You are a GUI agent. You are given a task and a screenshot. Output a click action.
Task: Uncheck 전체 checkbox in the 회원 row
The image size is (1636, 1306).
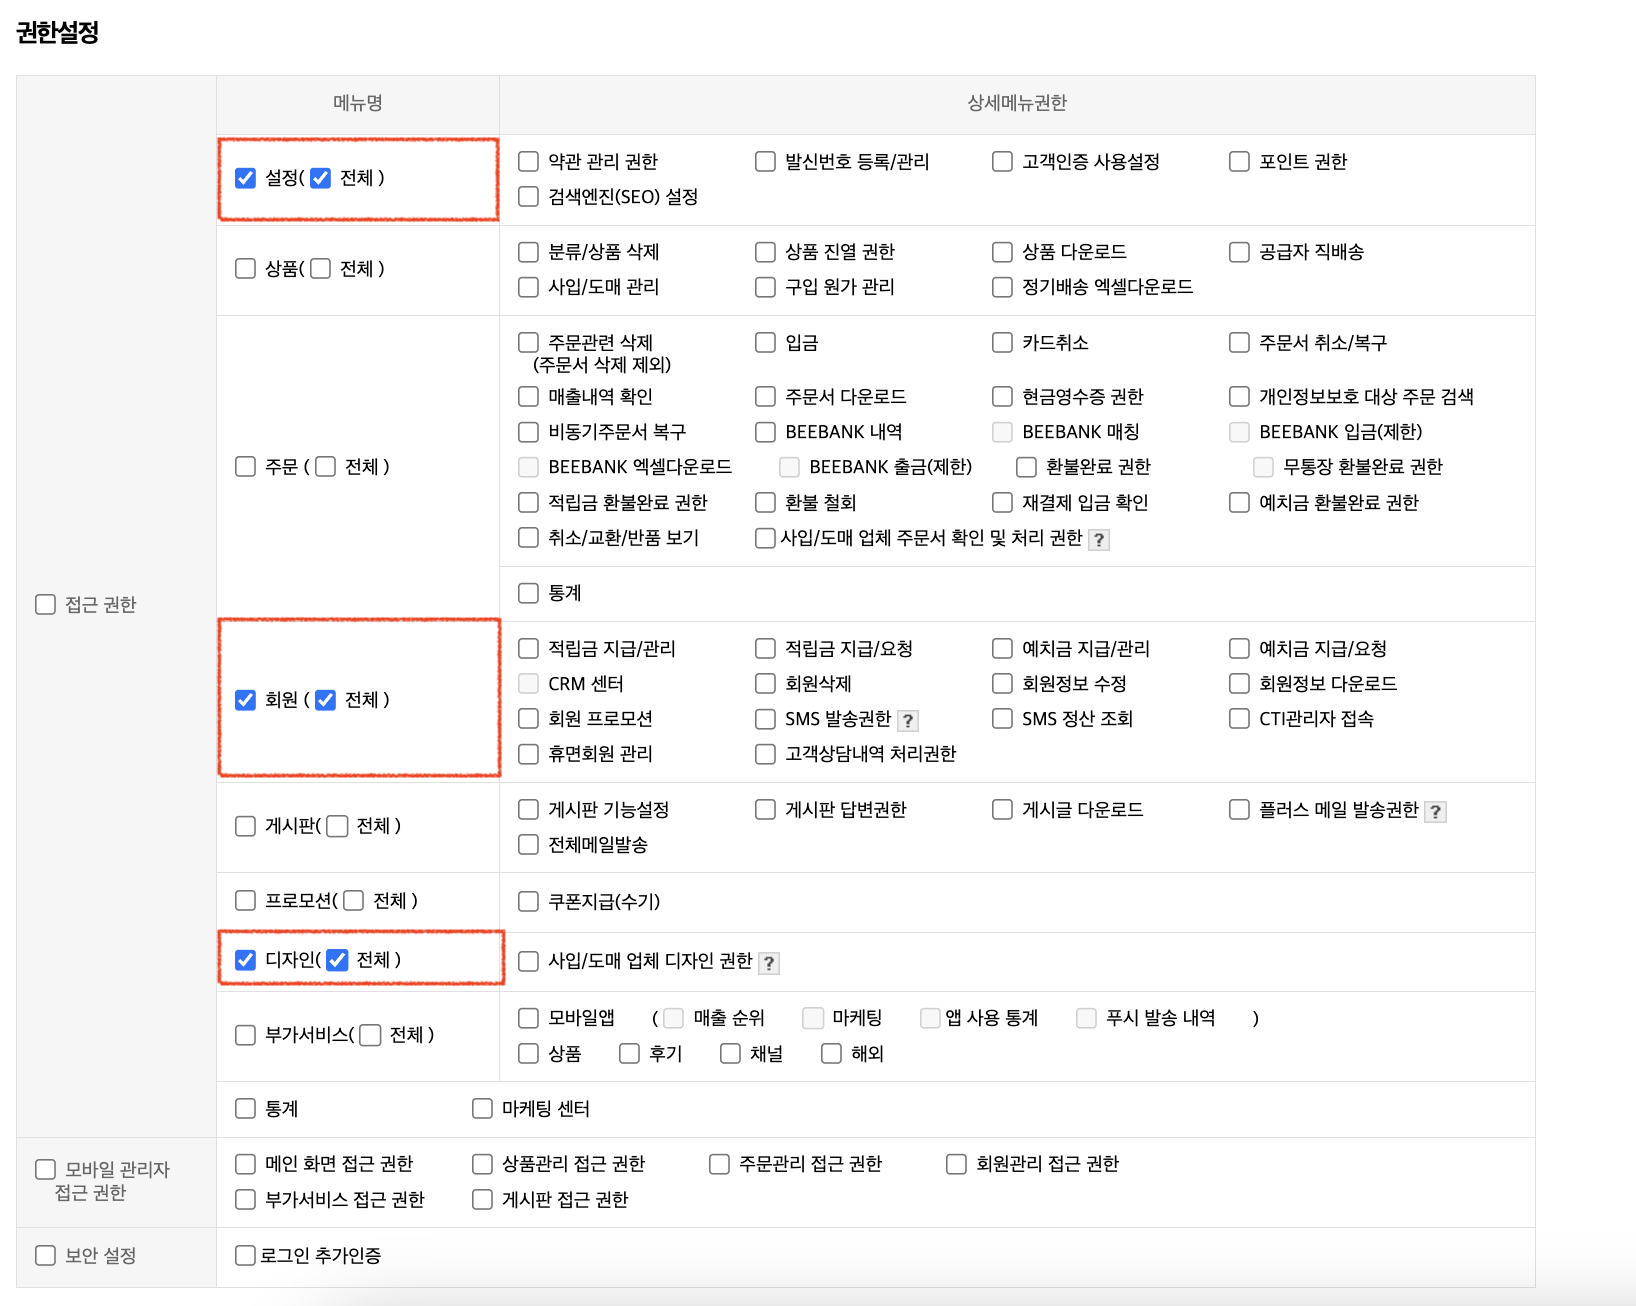tap(325, 700)
